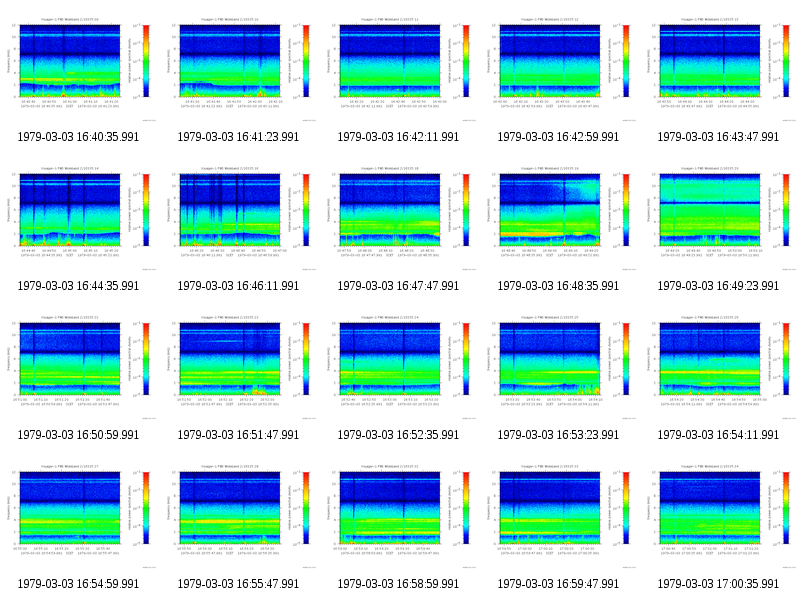Click the caption 1979-03-03 16:42:59.991
Image resolution: width=800 pixels, height=596 pixels.
pyautogui.click(x=558, y=137)
